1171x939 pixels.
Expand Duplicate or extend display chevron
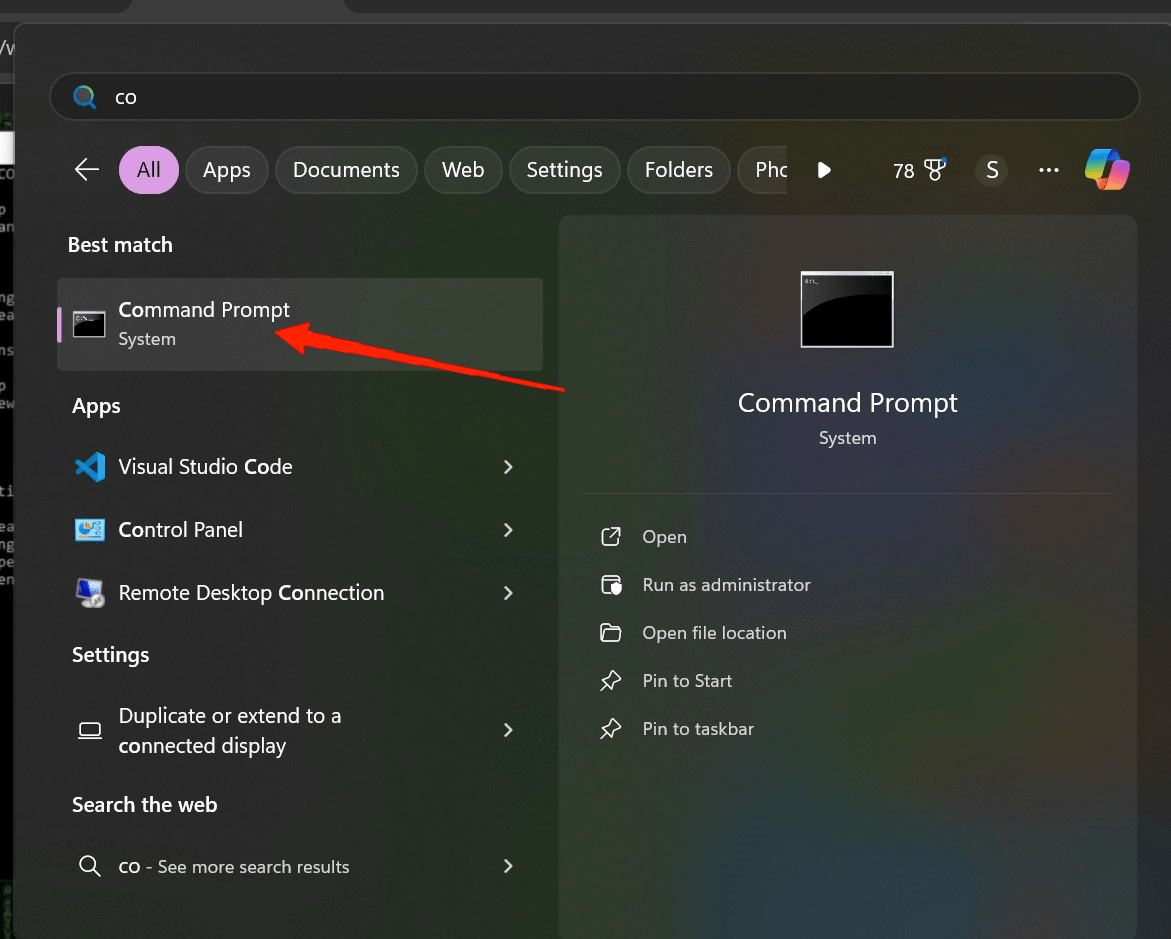(x=509, y=730)
